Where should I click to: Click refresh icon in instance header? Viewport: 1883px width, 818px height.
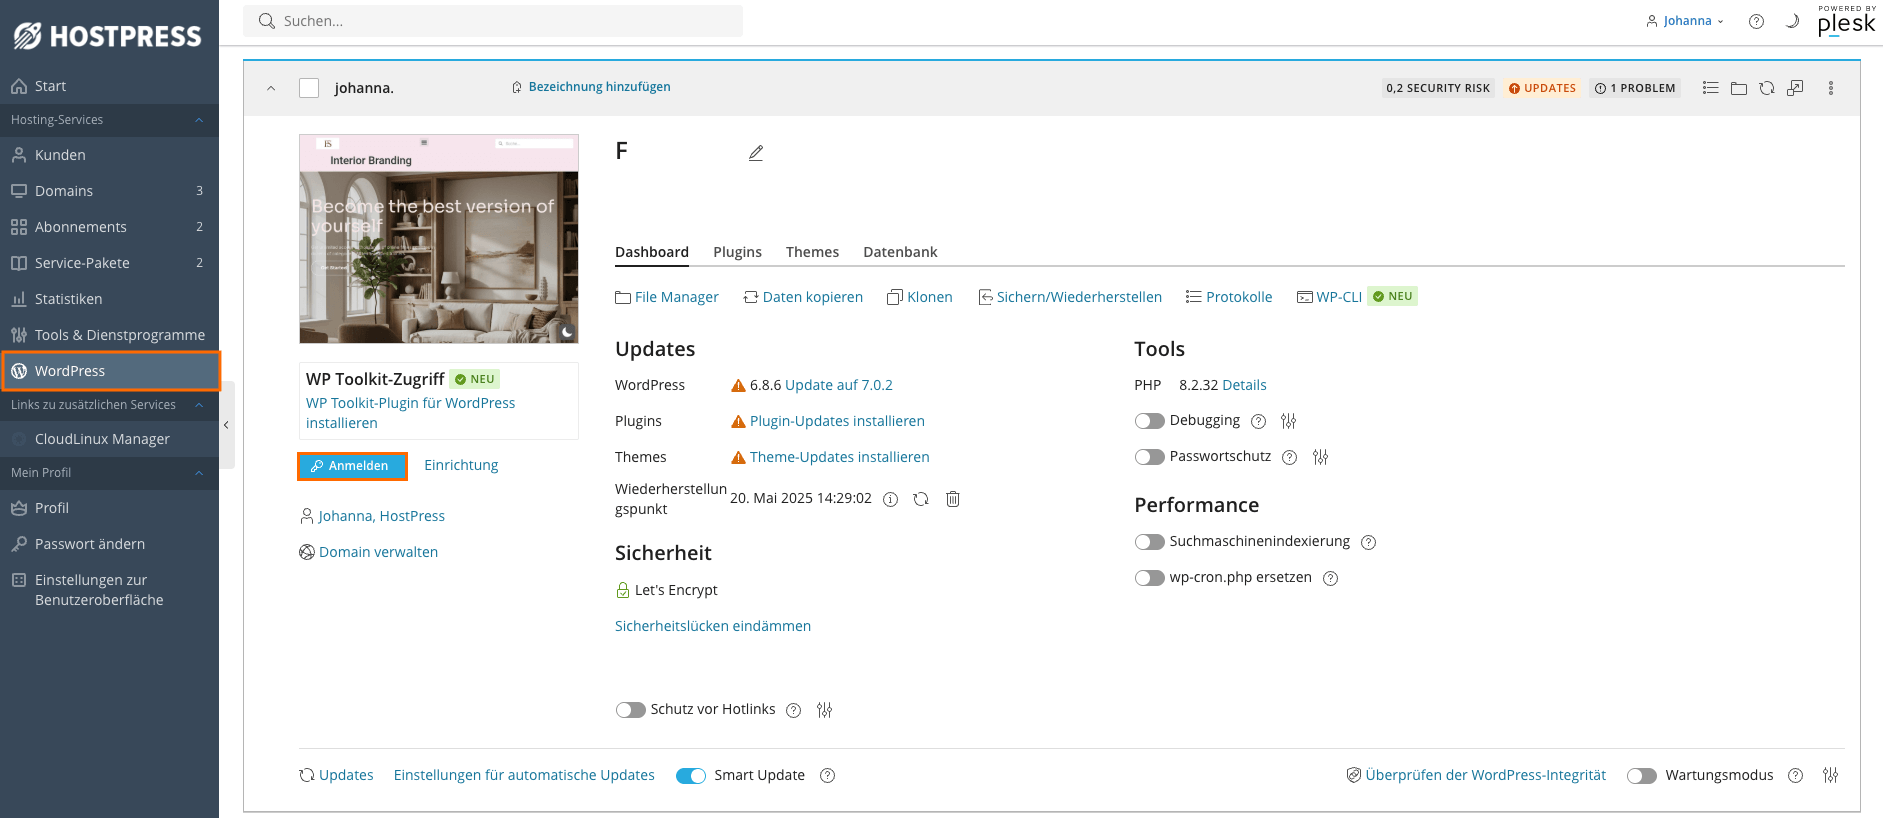pos(1767,88)
